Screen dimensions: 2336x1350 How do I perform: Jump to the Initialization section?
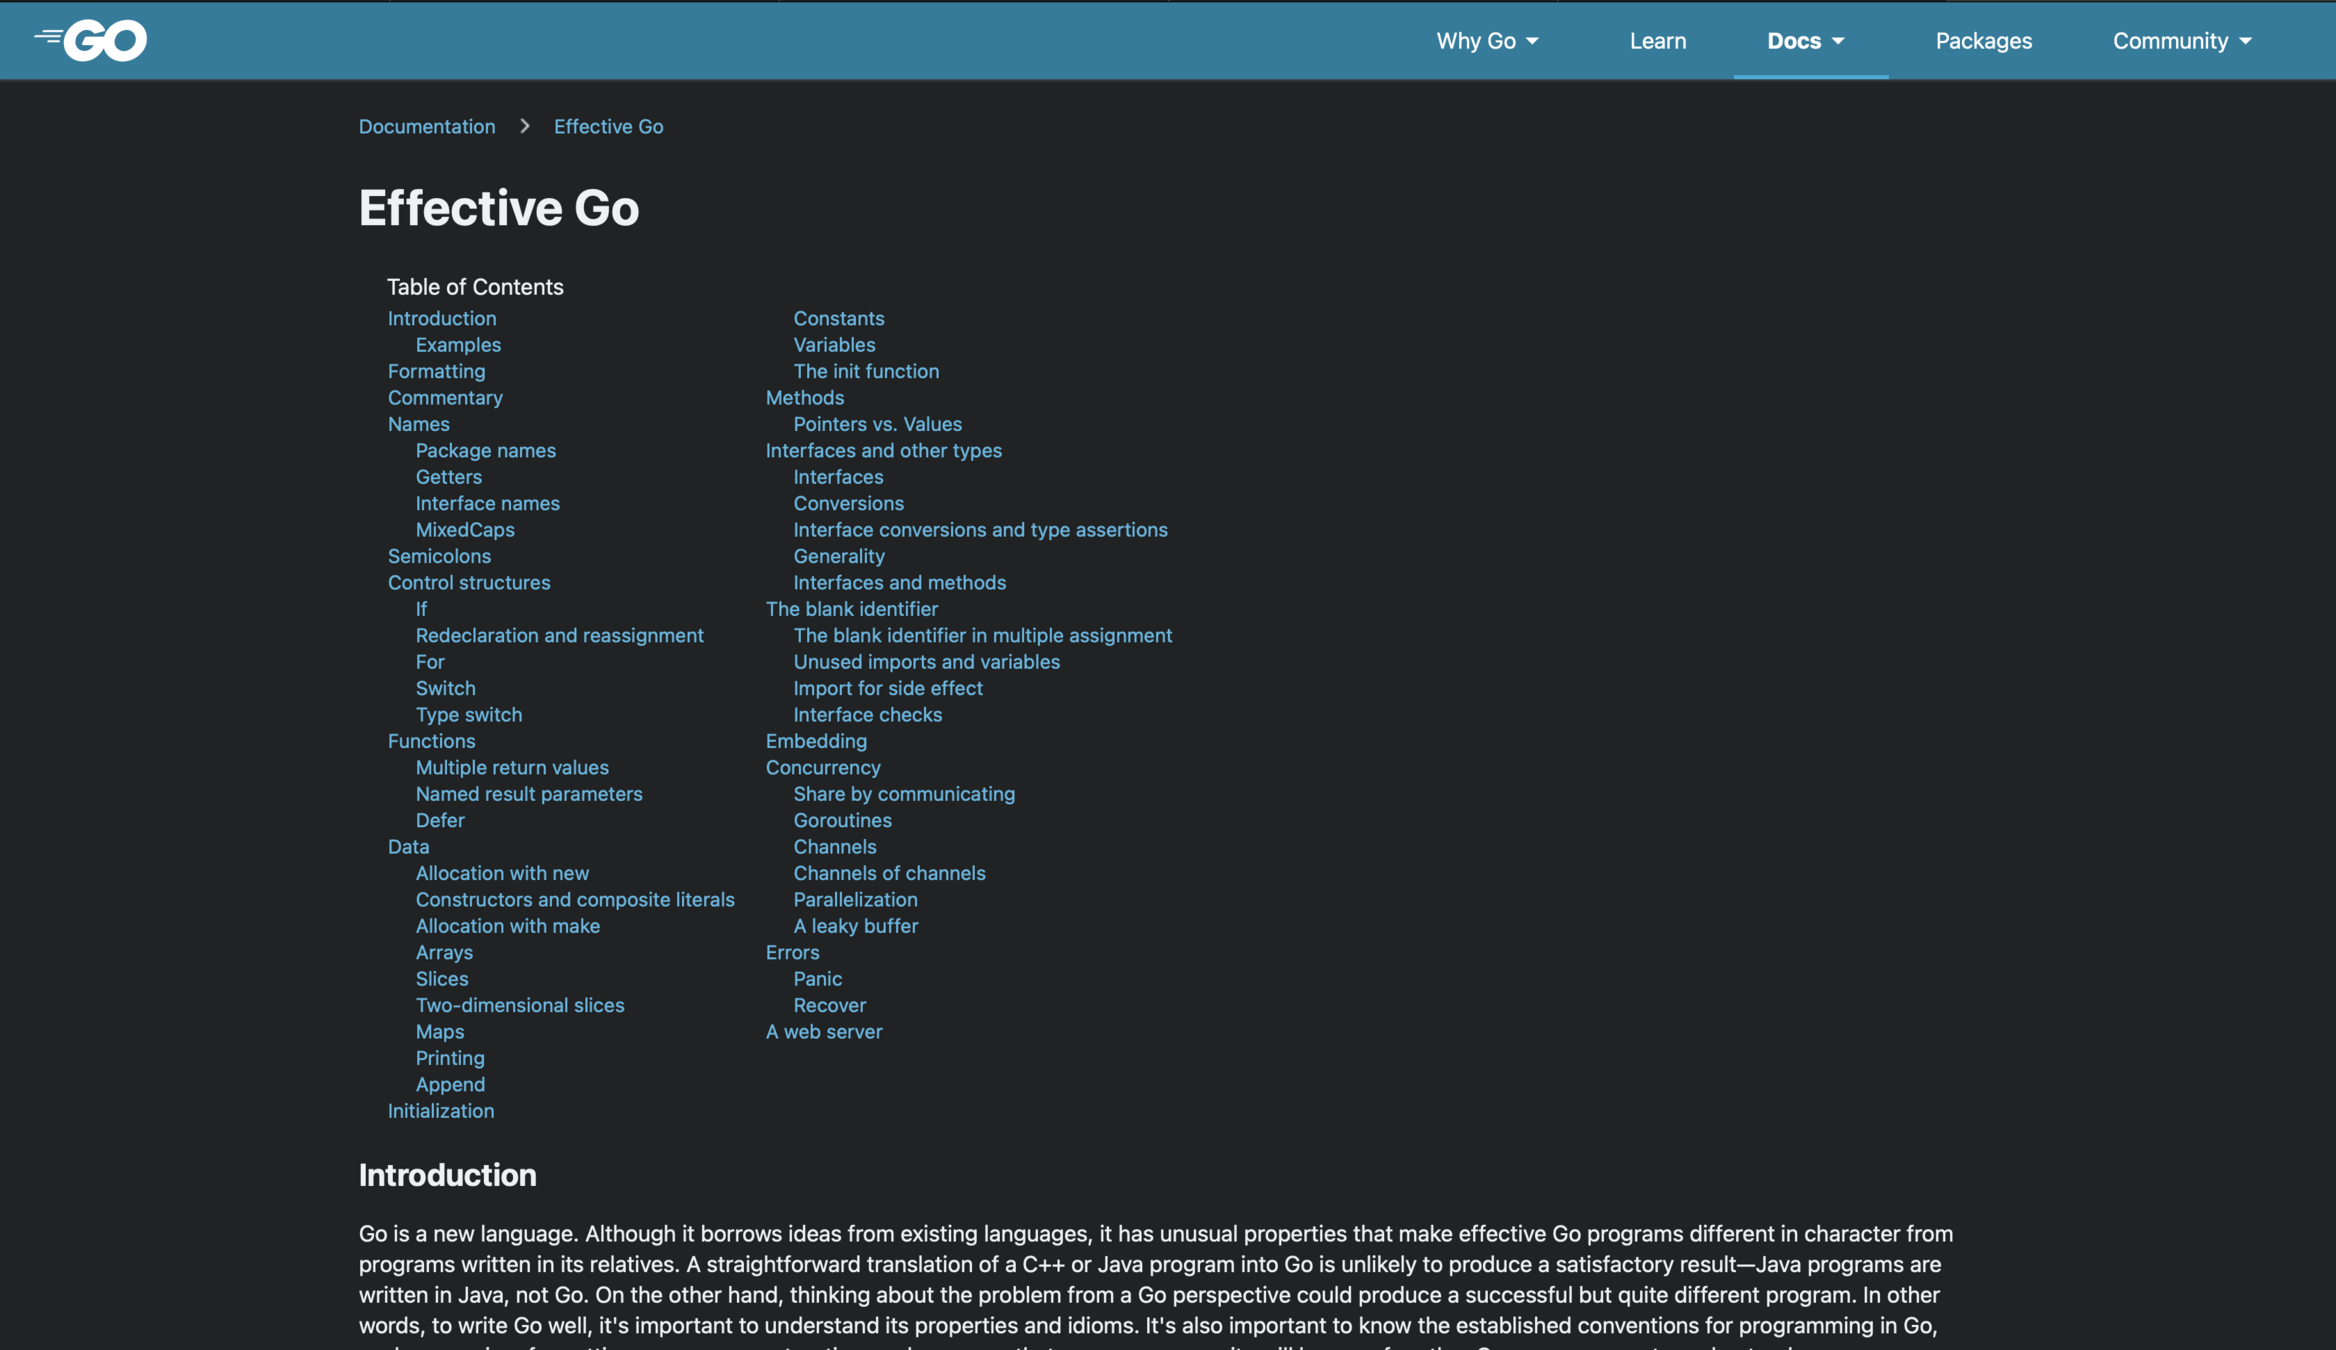click(x=440, y=1110)
